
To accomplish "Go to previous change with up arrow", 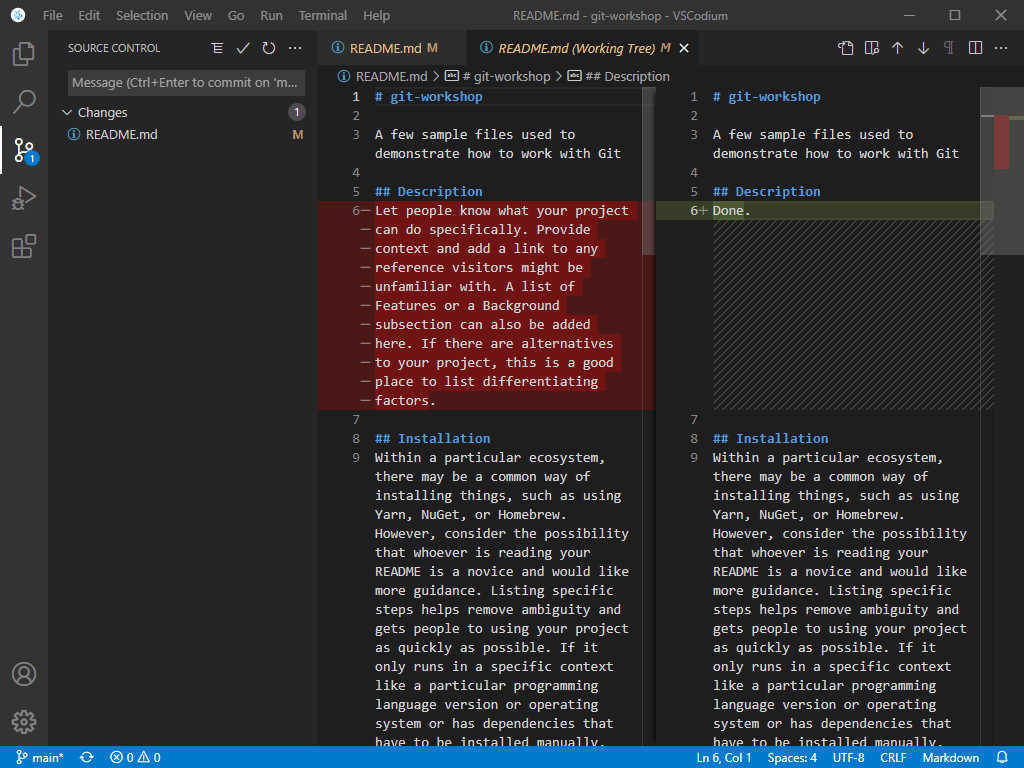I will coord(897,48).
